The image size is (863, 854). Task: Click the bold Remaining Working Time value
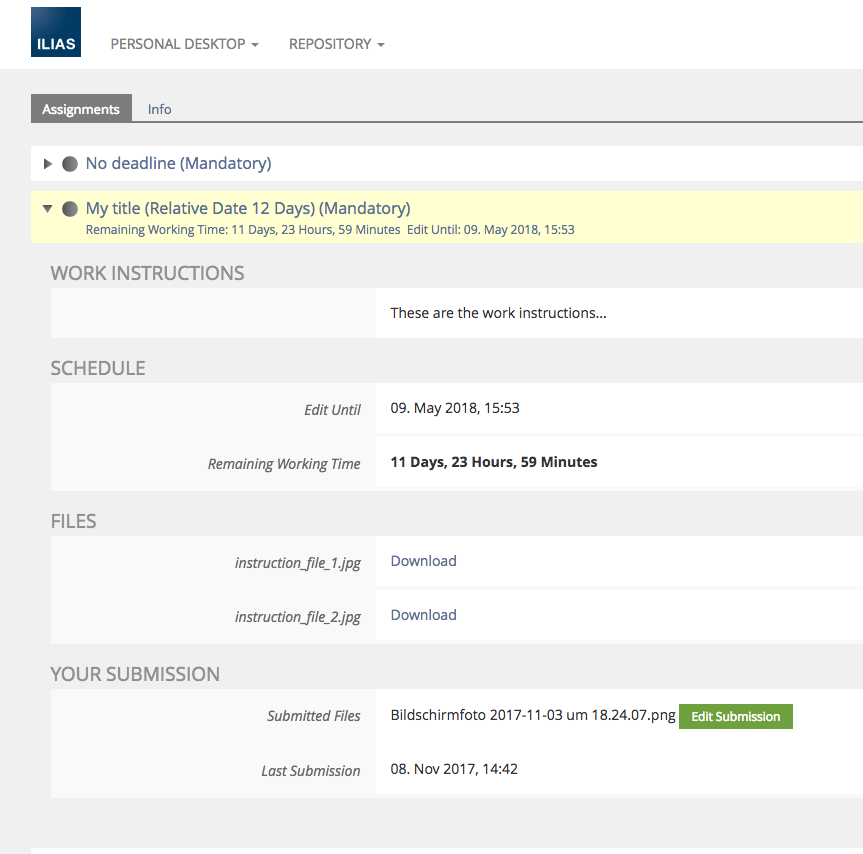tap(493, 462)
